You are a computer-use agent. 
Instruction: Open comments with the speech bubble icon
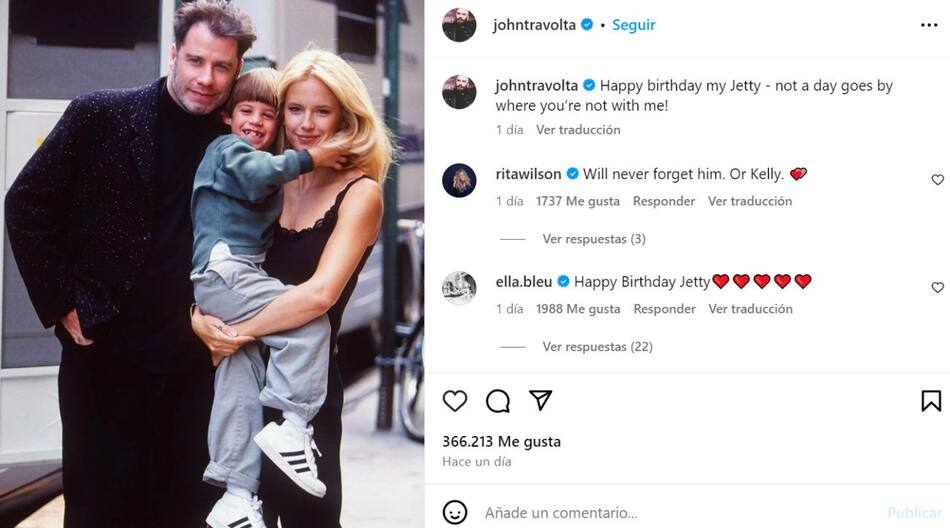pos(498,401)
